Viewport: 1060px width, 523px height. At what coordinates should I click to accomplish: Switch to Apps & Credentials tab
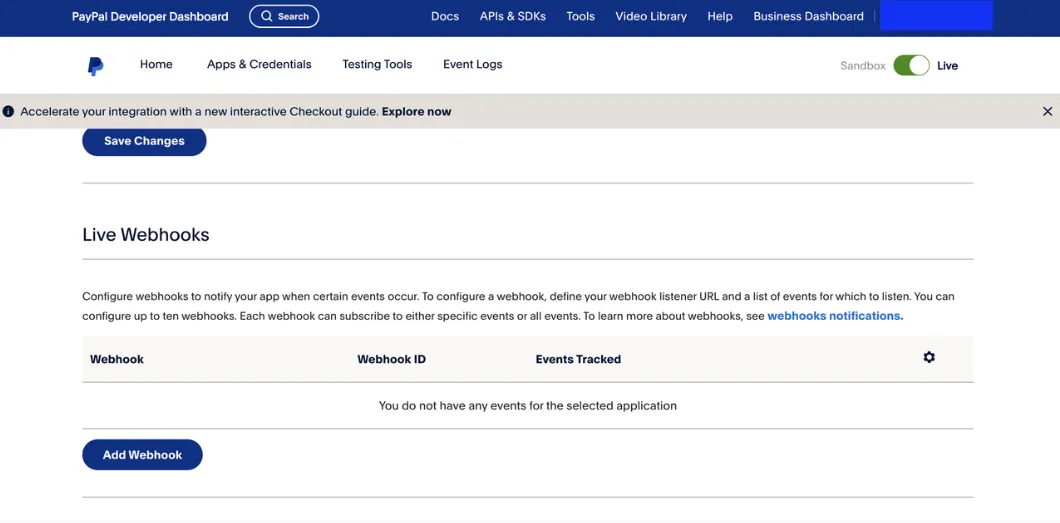click(x=259, y=64)
